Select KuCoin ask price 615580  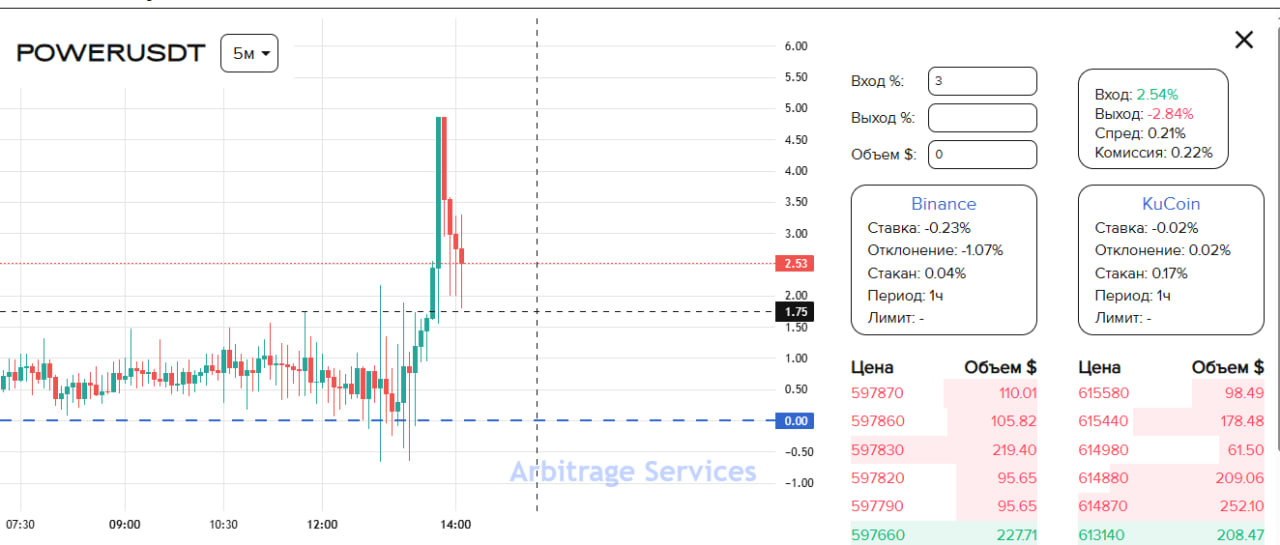(1104, 394)
